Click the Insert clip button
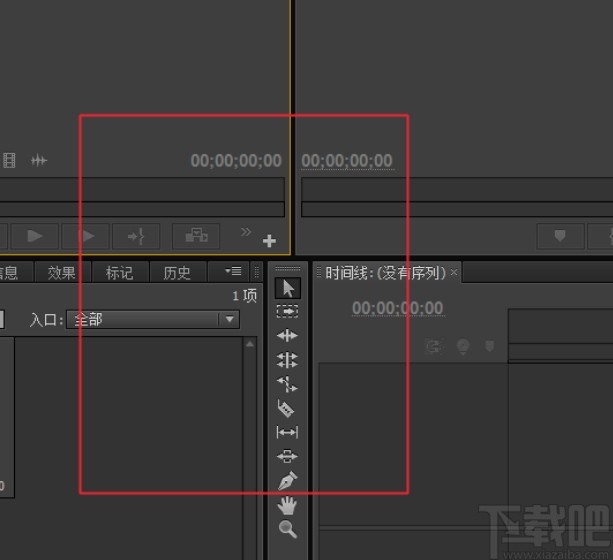This screenshot has width=613, height=560. pyautogui.click(x=196, y=236)
